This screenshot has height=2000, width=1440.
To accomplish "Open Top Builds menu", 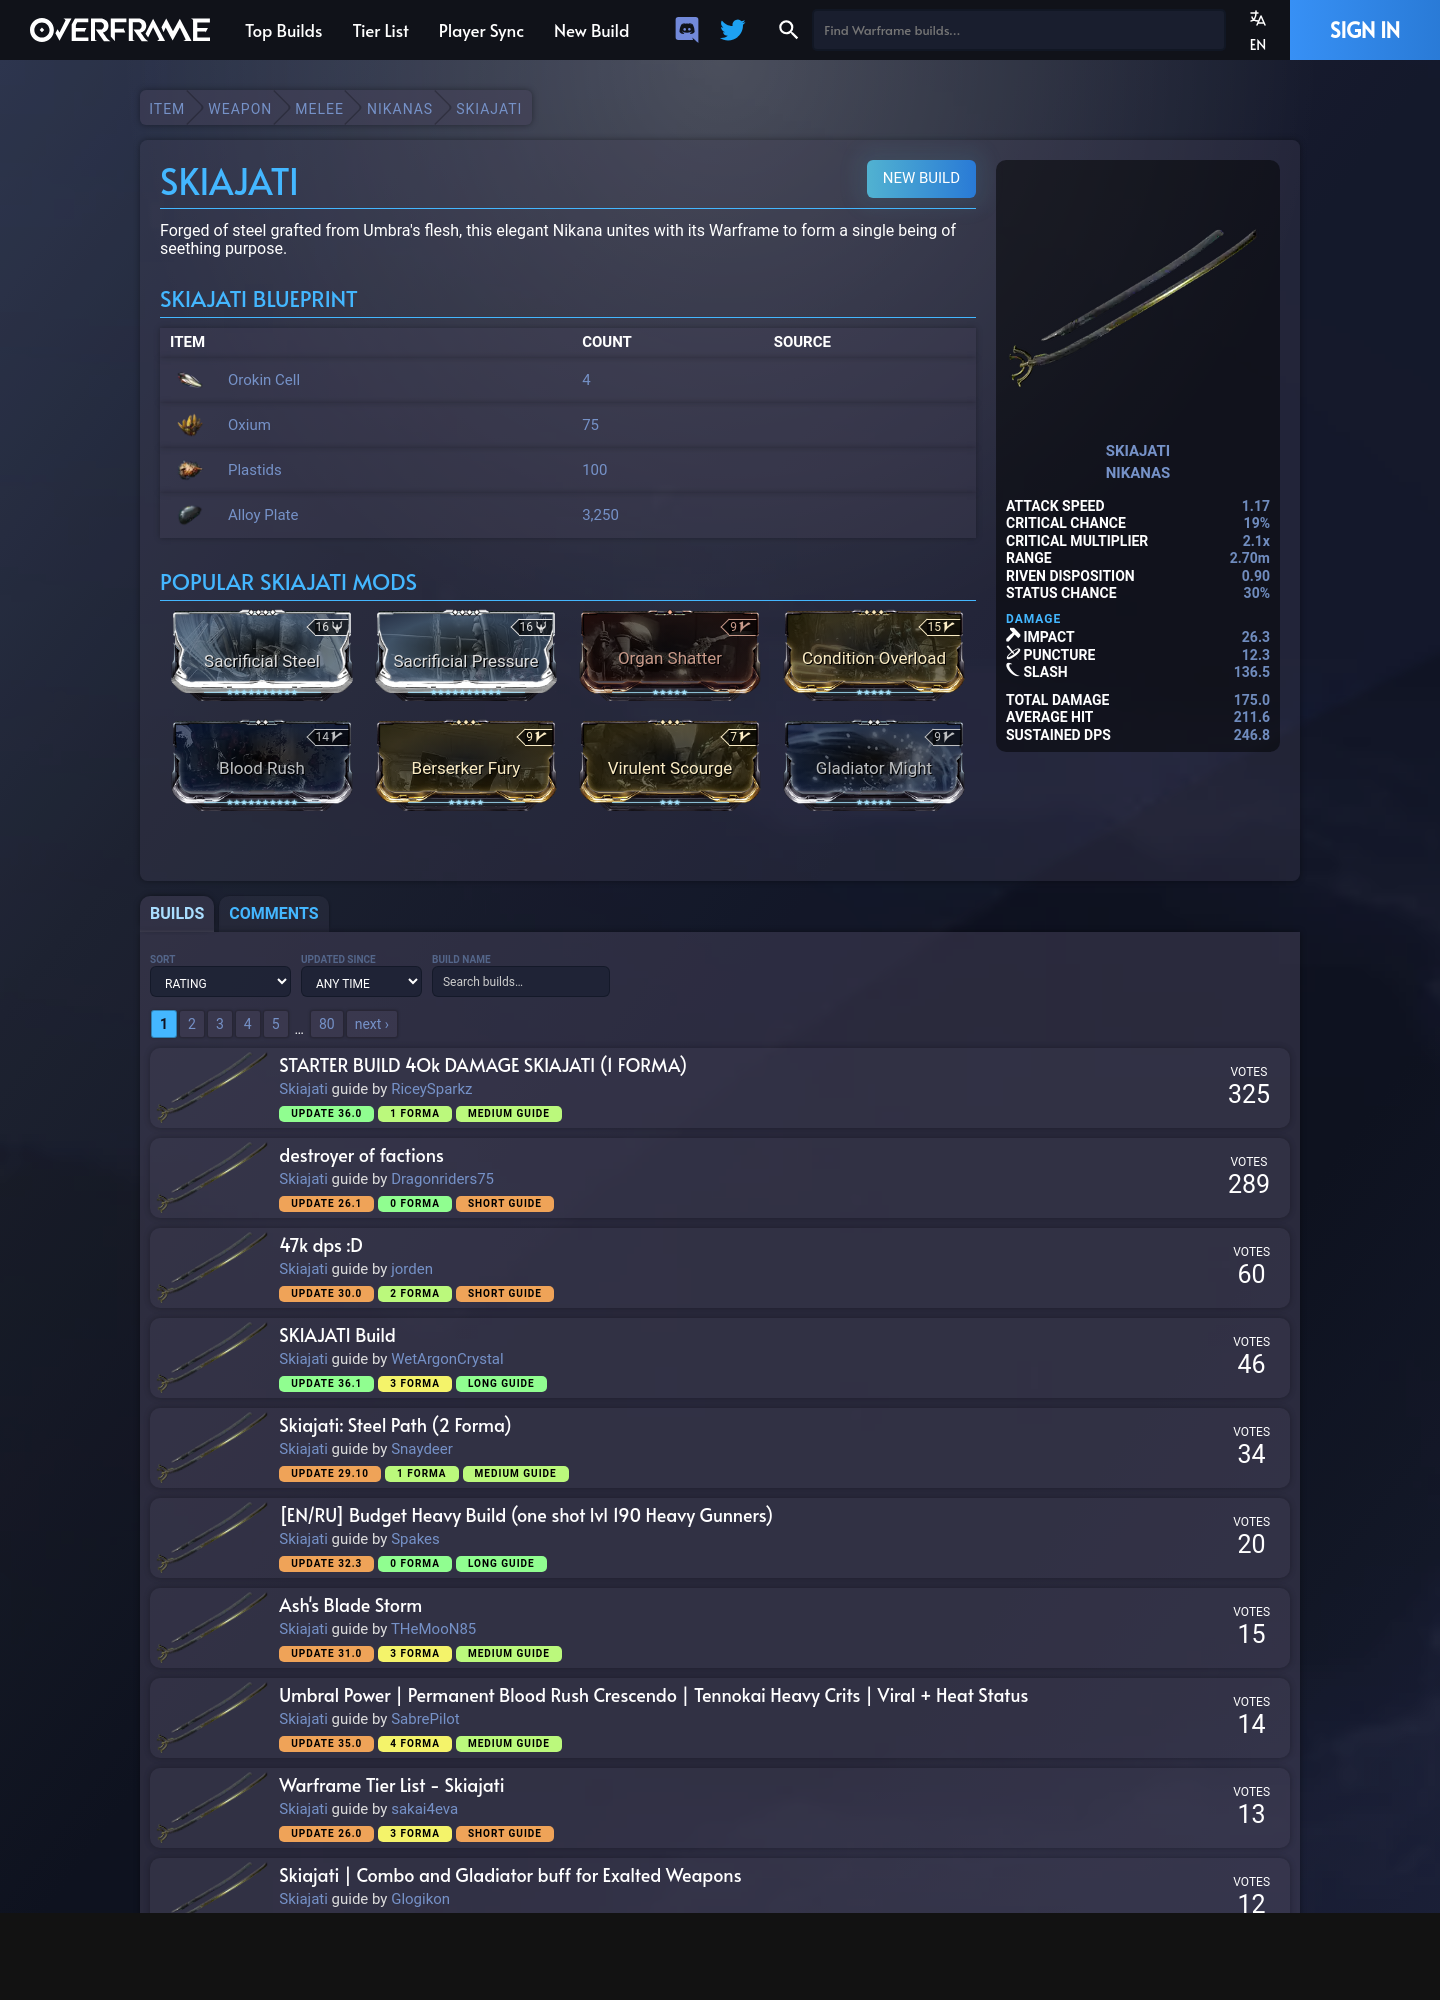I will click(x=284, y=31).
